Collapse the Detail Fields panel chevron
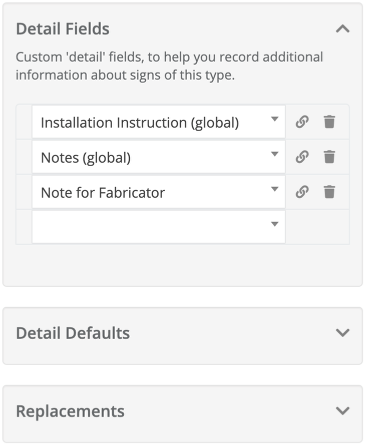 point(343,29)
